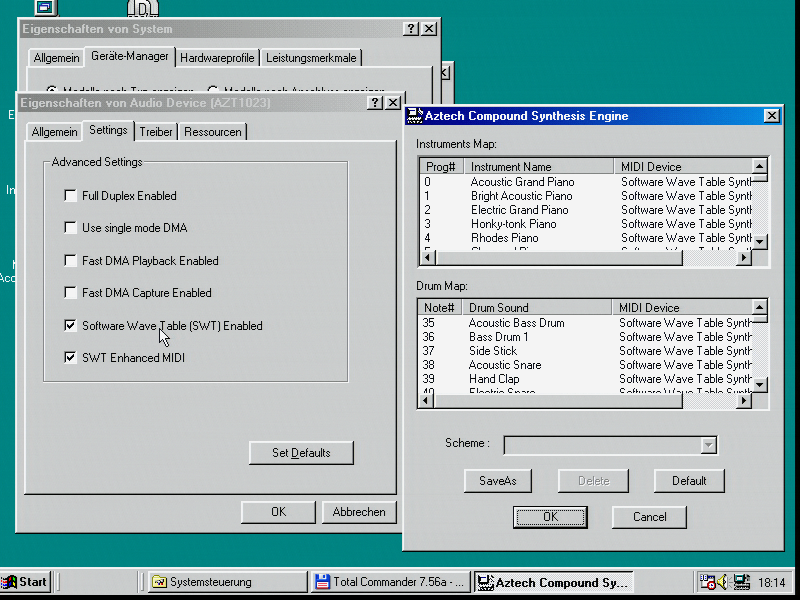This screenshot has height=600, width=800.
Task: Select Honky-tonk Piano row
Action: coord(586,224)
